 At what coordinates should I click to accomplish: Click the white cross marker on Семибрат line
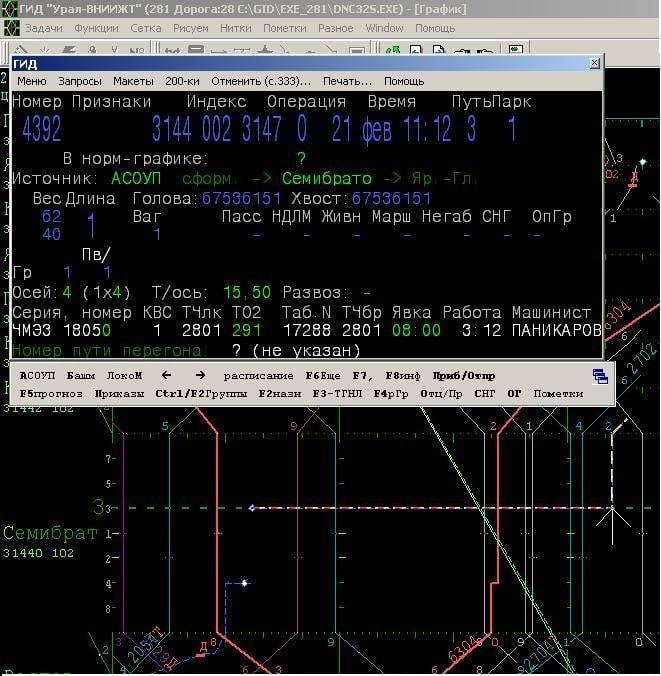pos(612,509)
